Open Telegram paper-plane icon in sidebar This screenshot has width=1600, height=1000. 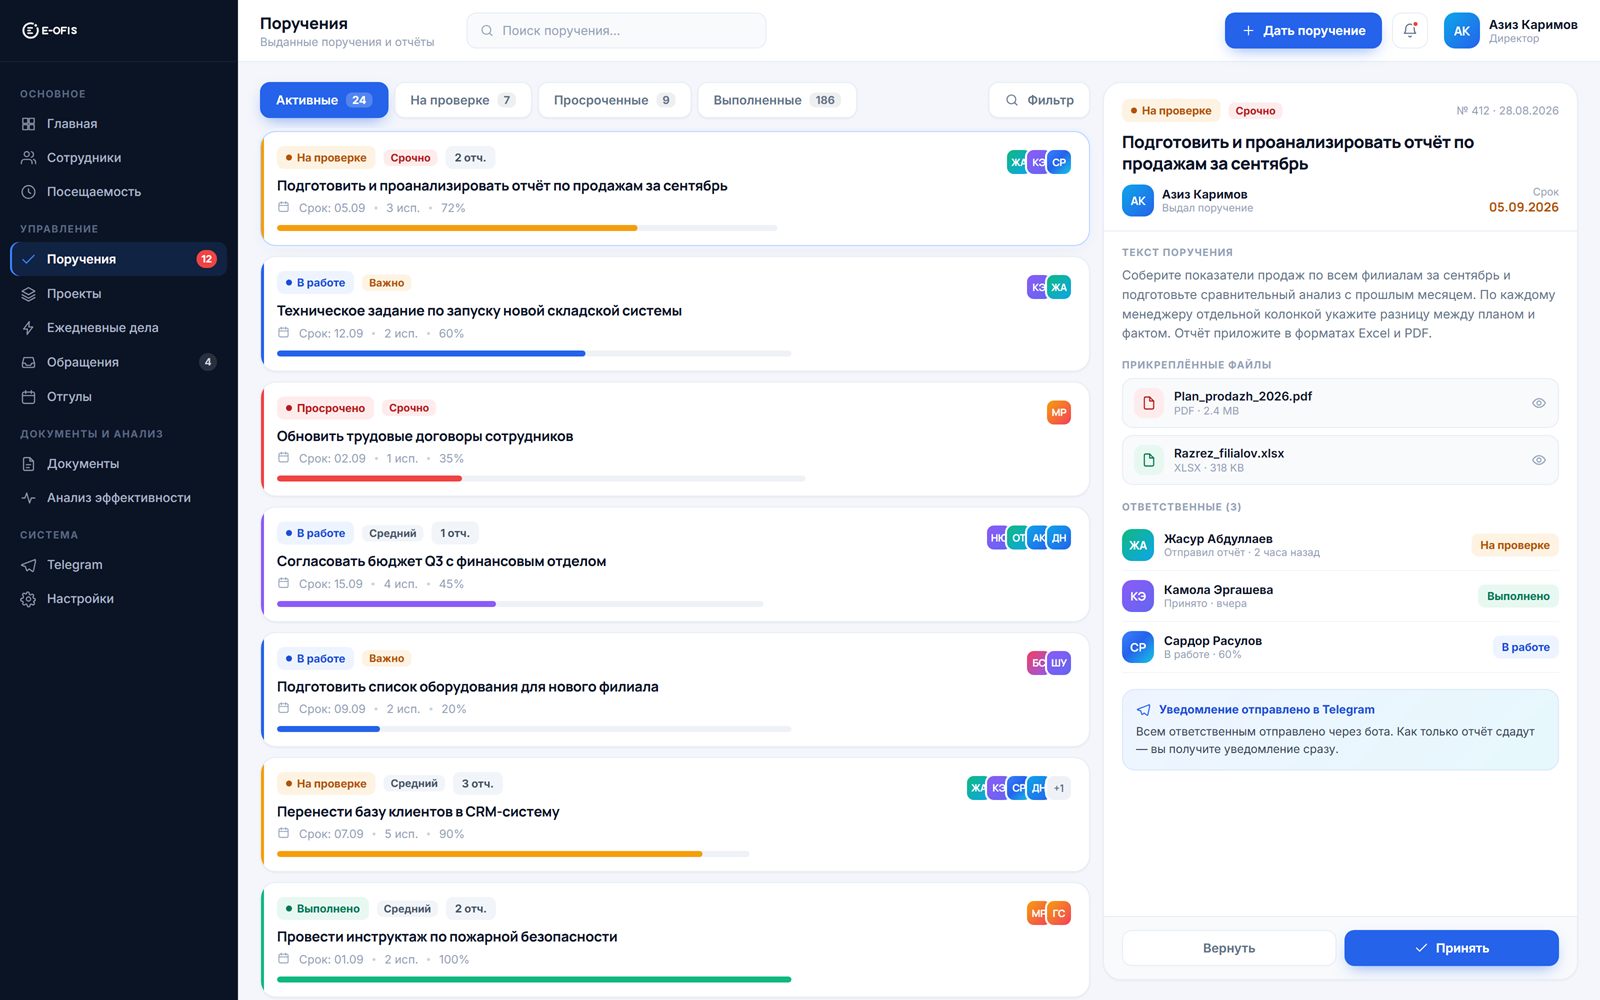28,565
